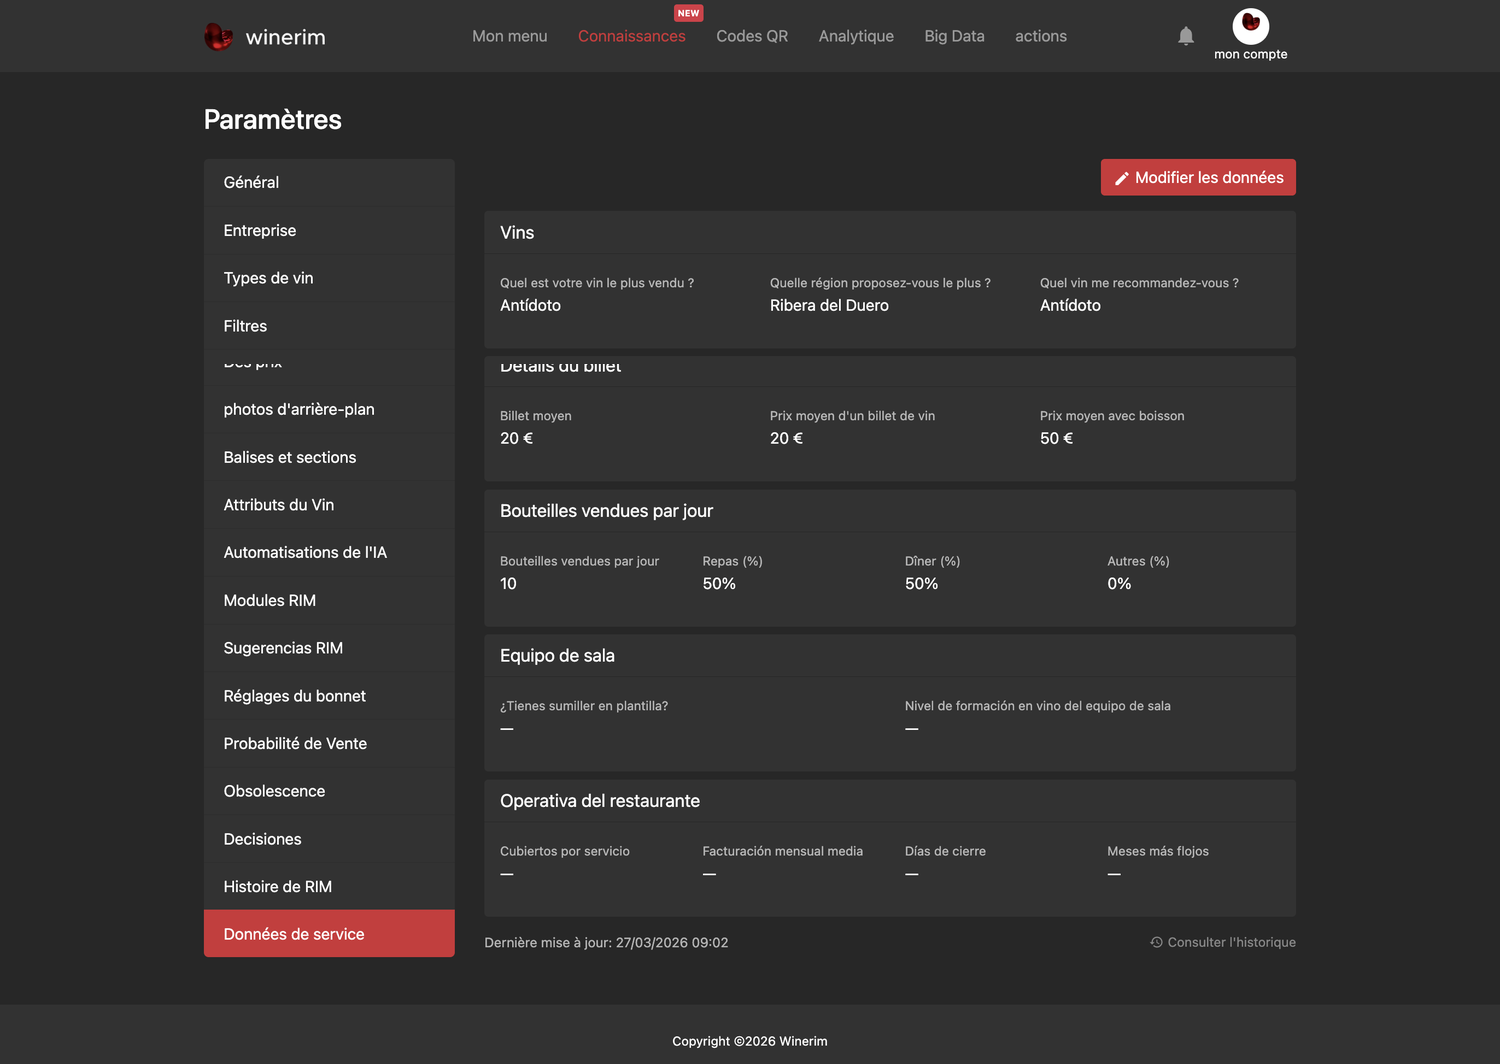Image resolution: width=1500 pixels, height=1064 pixels.
Task: Click Nivel de formación en vino label
Action: (1037, 706)
